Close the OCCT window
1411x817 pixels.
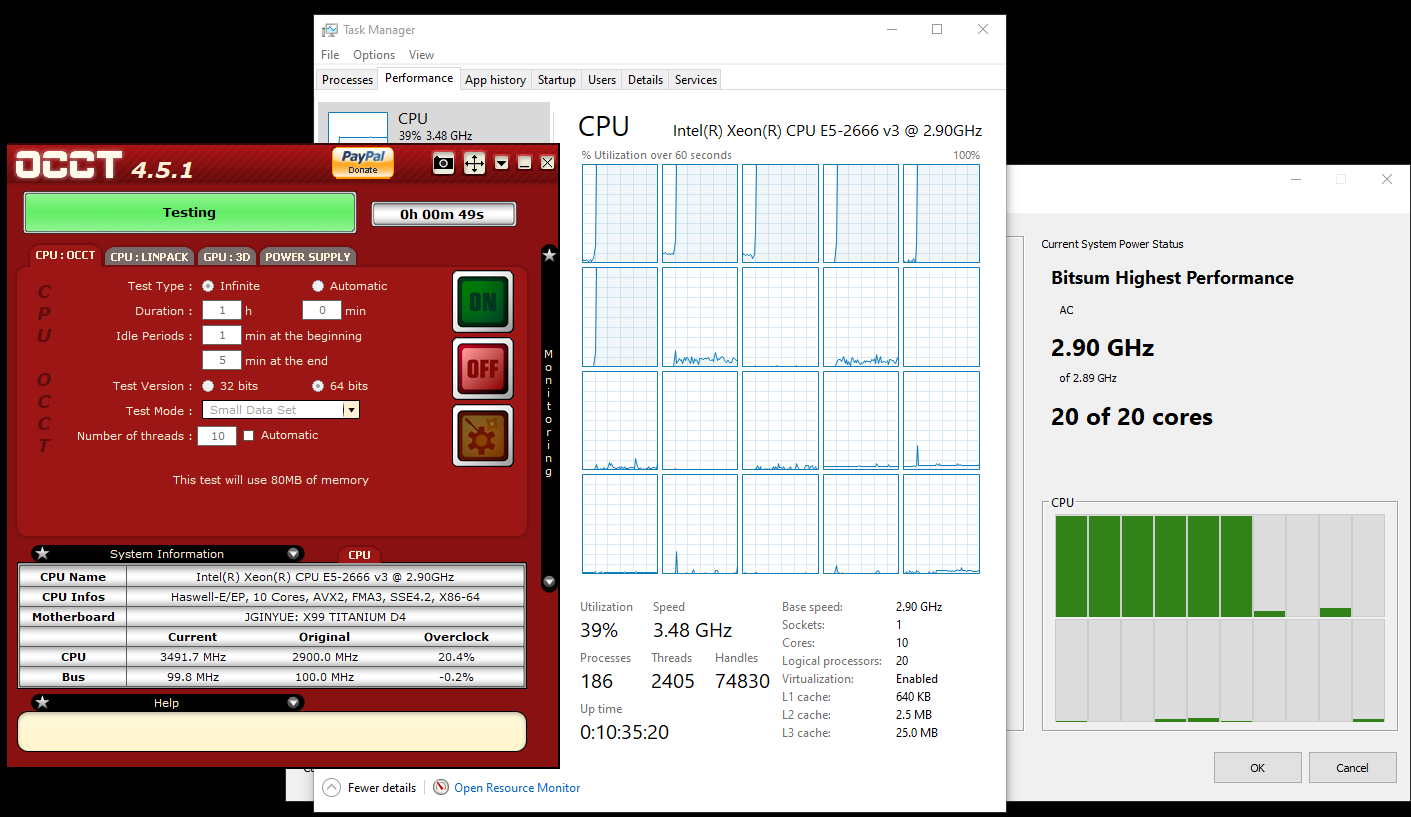547,162
